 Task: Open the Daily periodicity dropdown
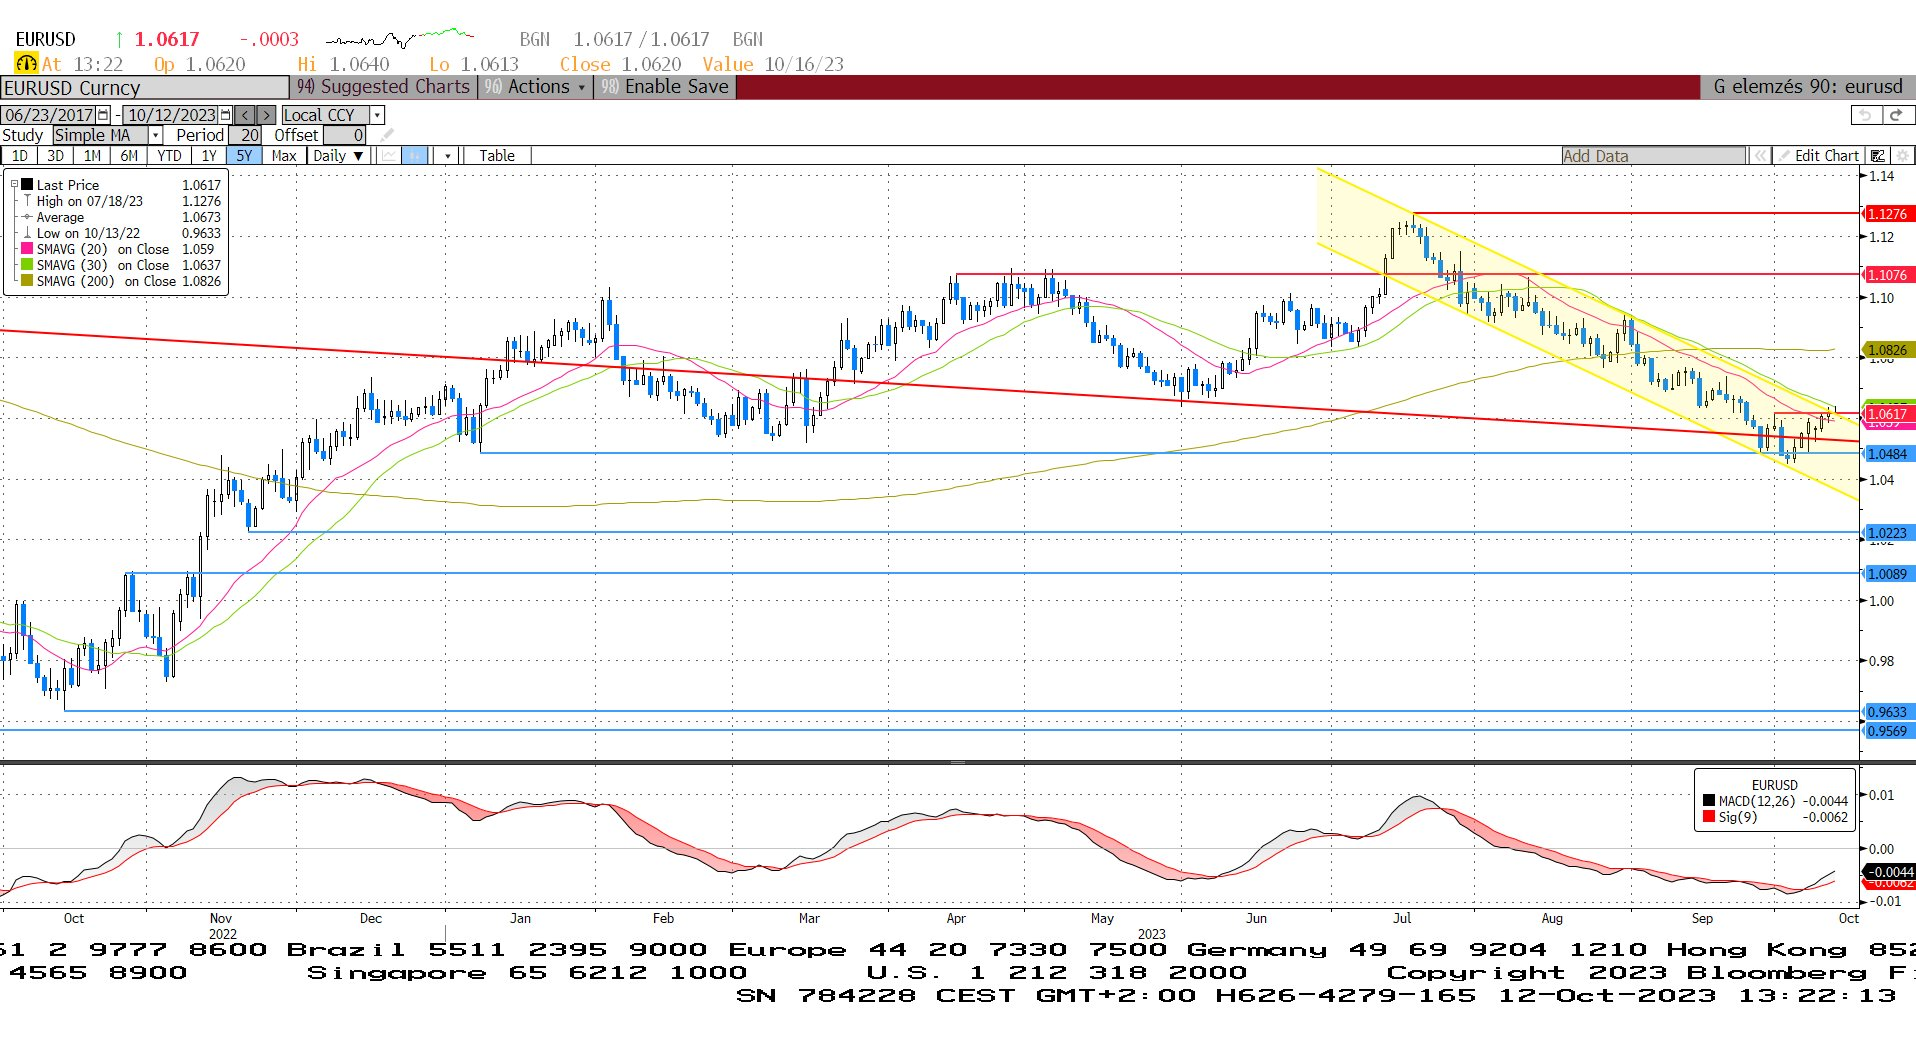pos(338,156)
